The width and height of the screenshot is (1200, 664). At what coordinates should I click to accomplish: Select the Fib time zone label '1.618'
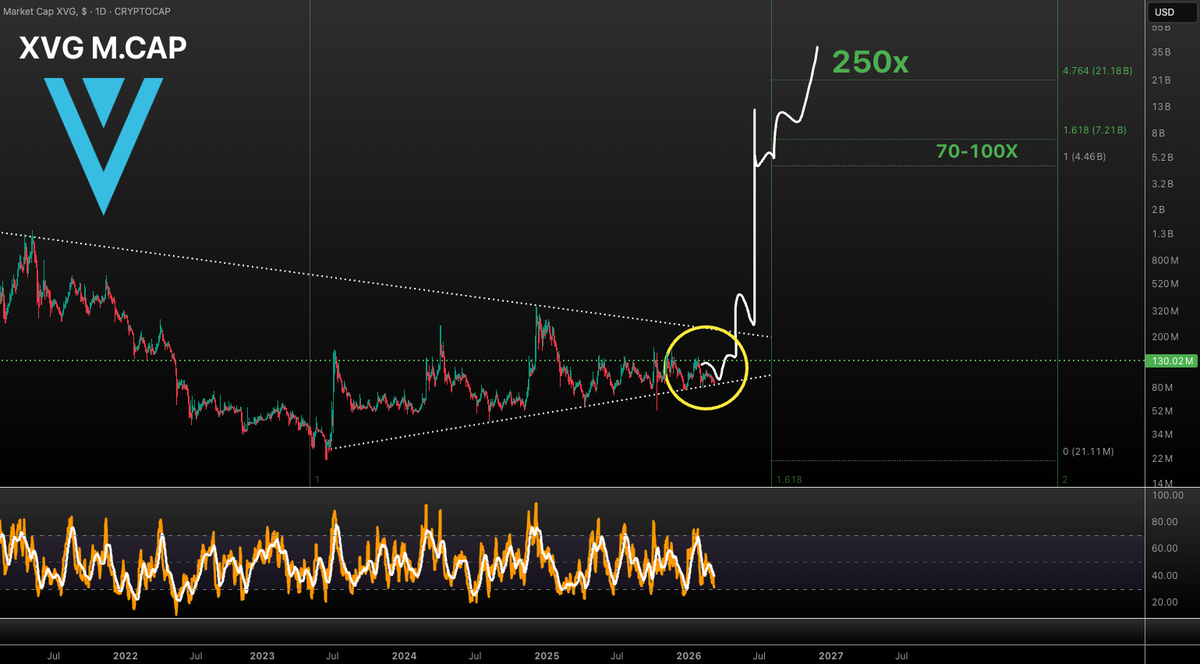click(789, 480)
